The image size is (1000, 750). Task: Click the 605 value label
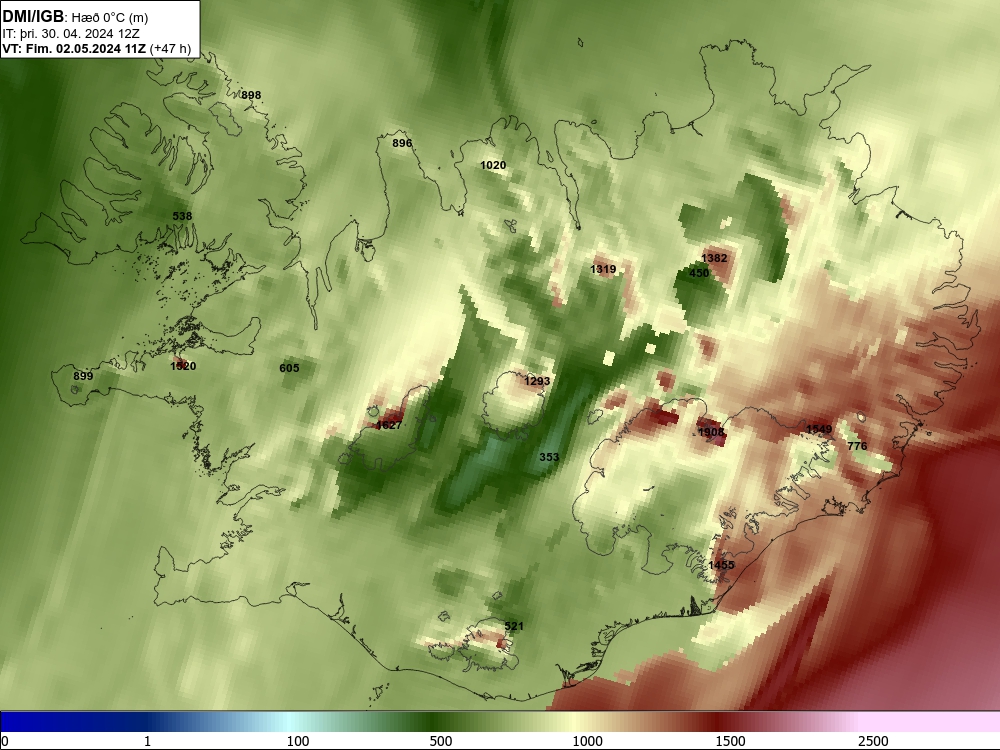pos(289,368)
